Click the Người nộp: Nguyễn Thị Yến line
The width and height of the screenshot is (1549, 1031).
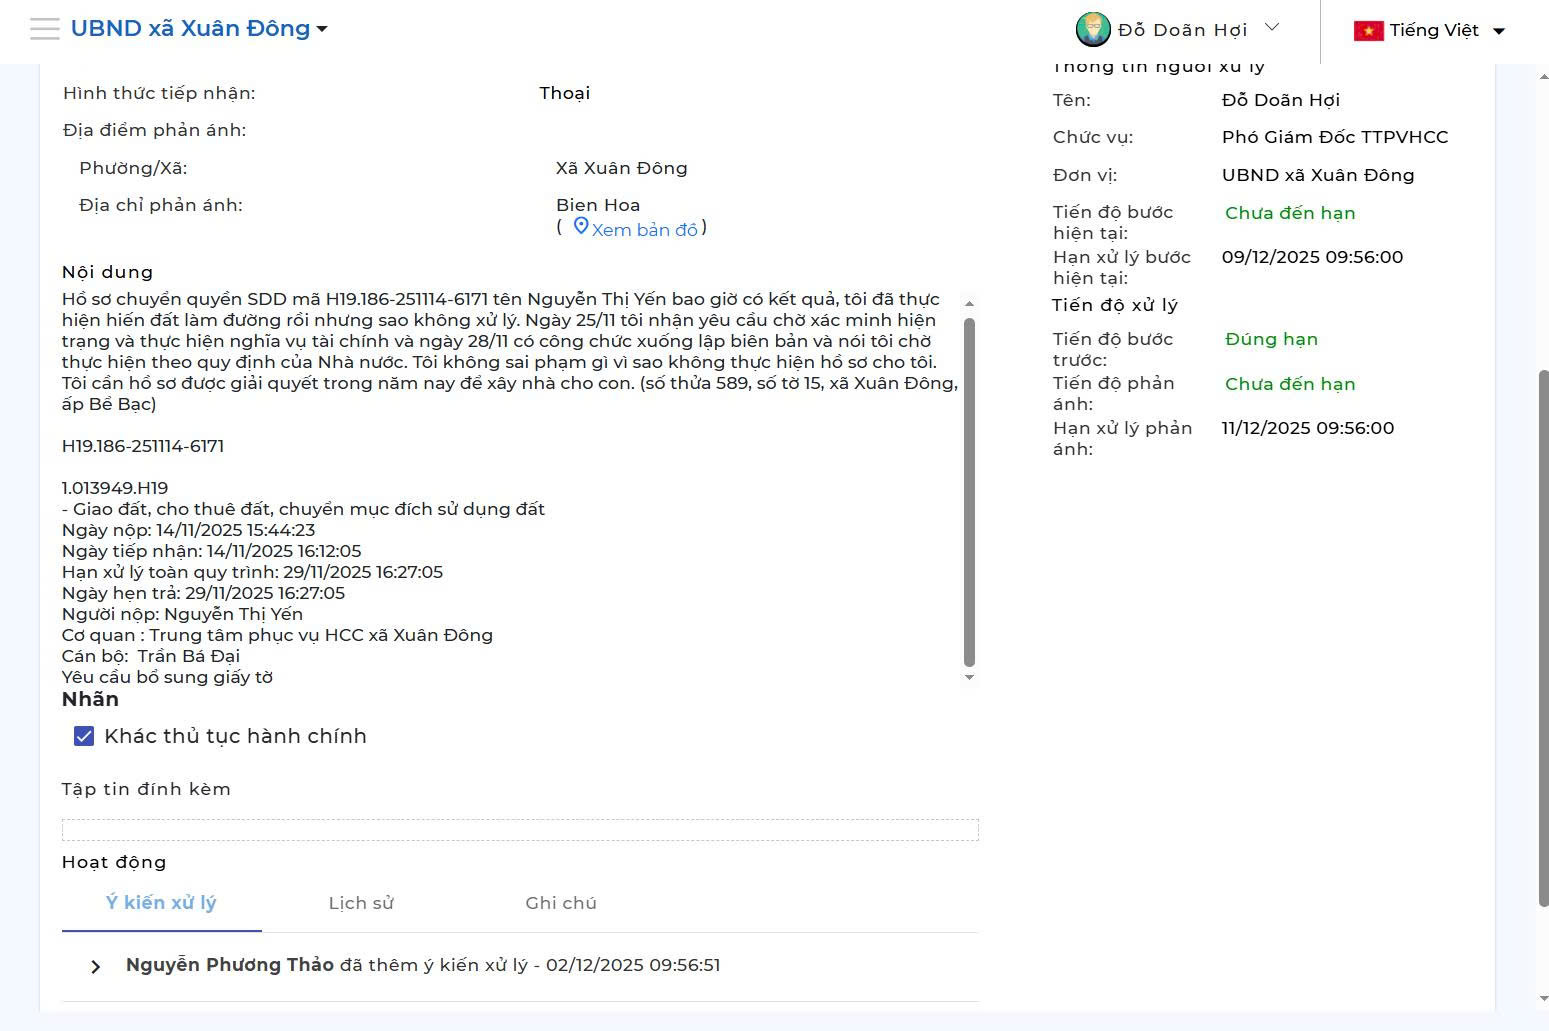coord(182,614)
